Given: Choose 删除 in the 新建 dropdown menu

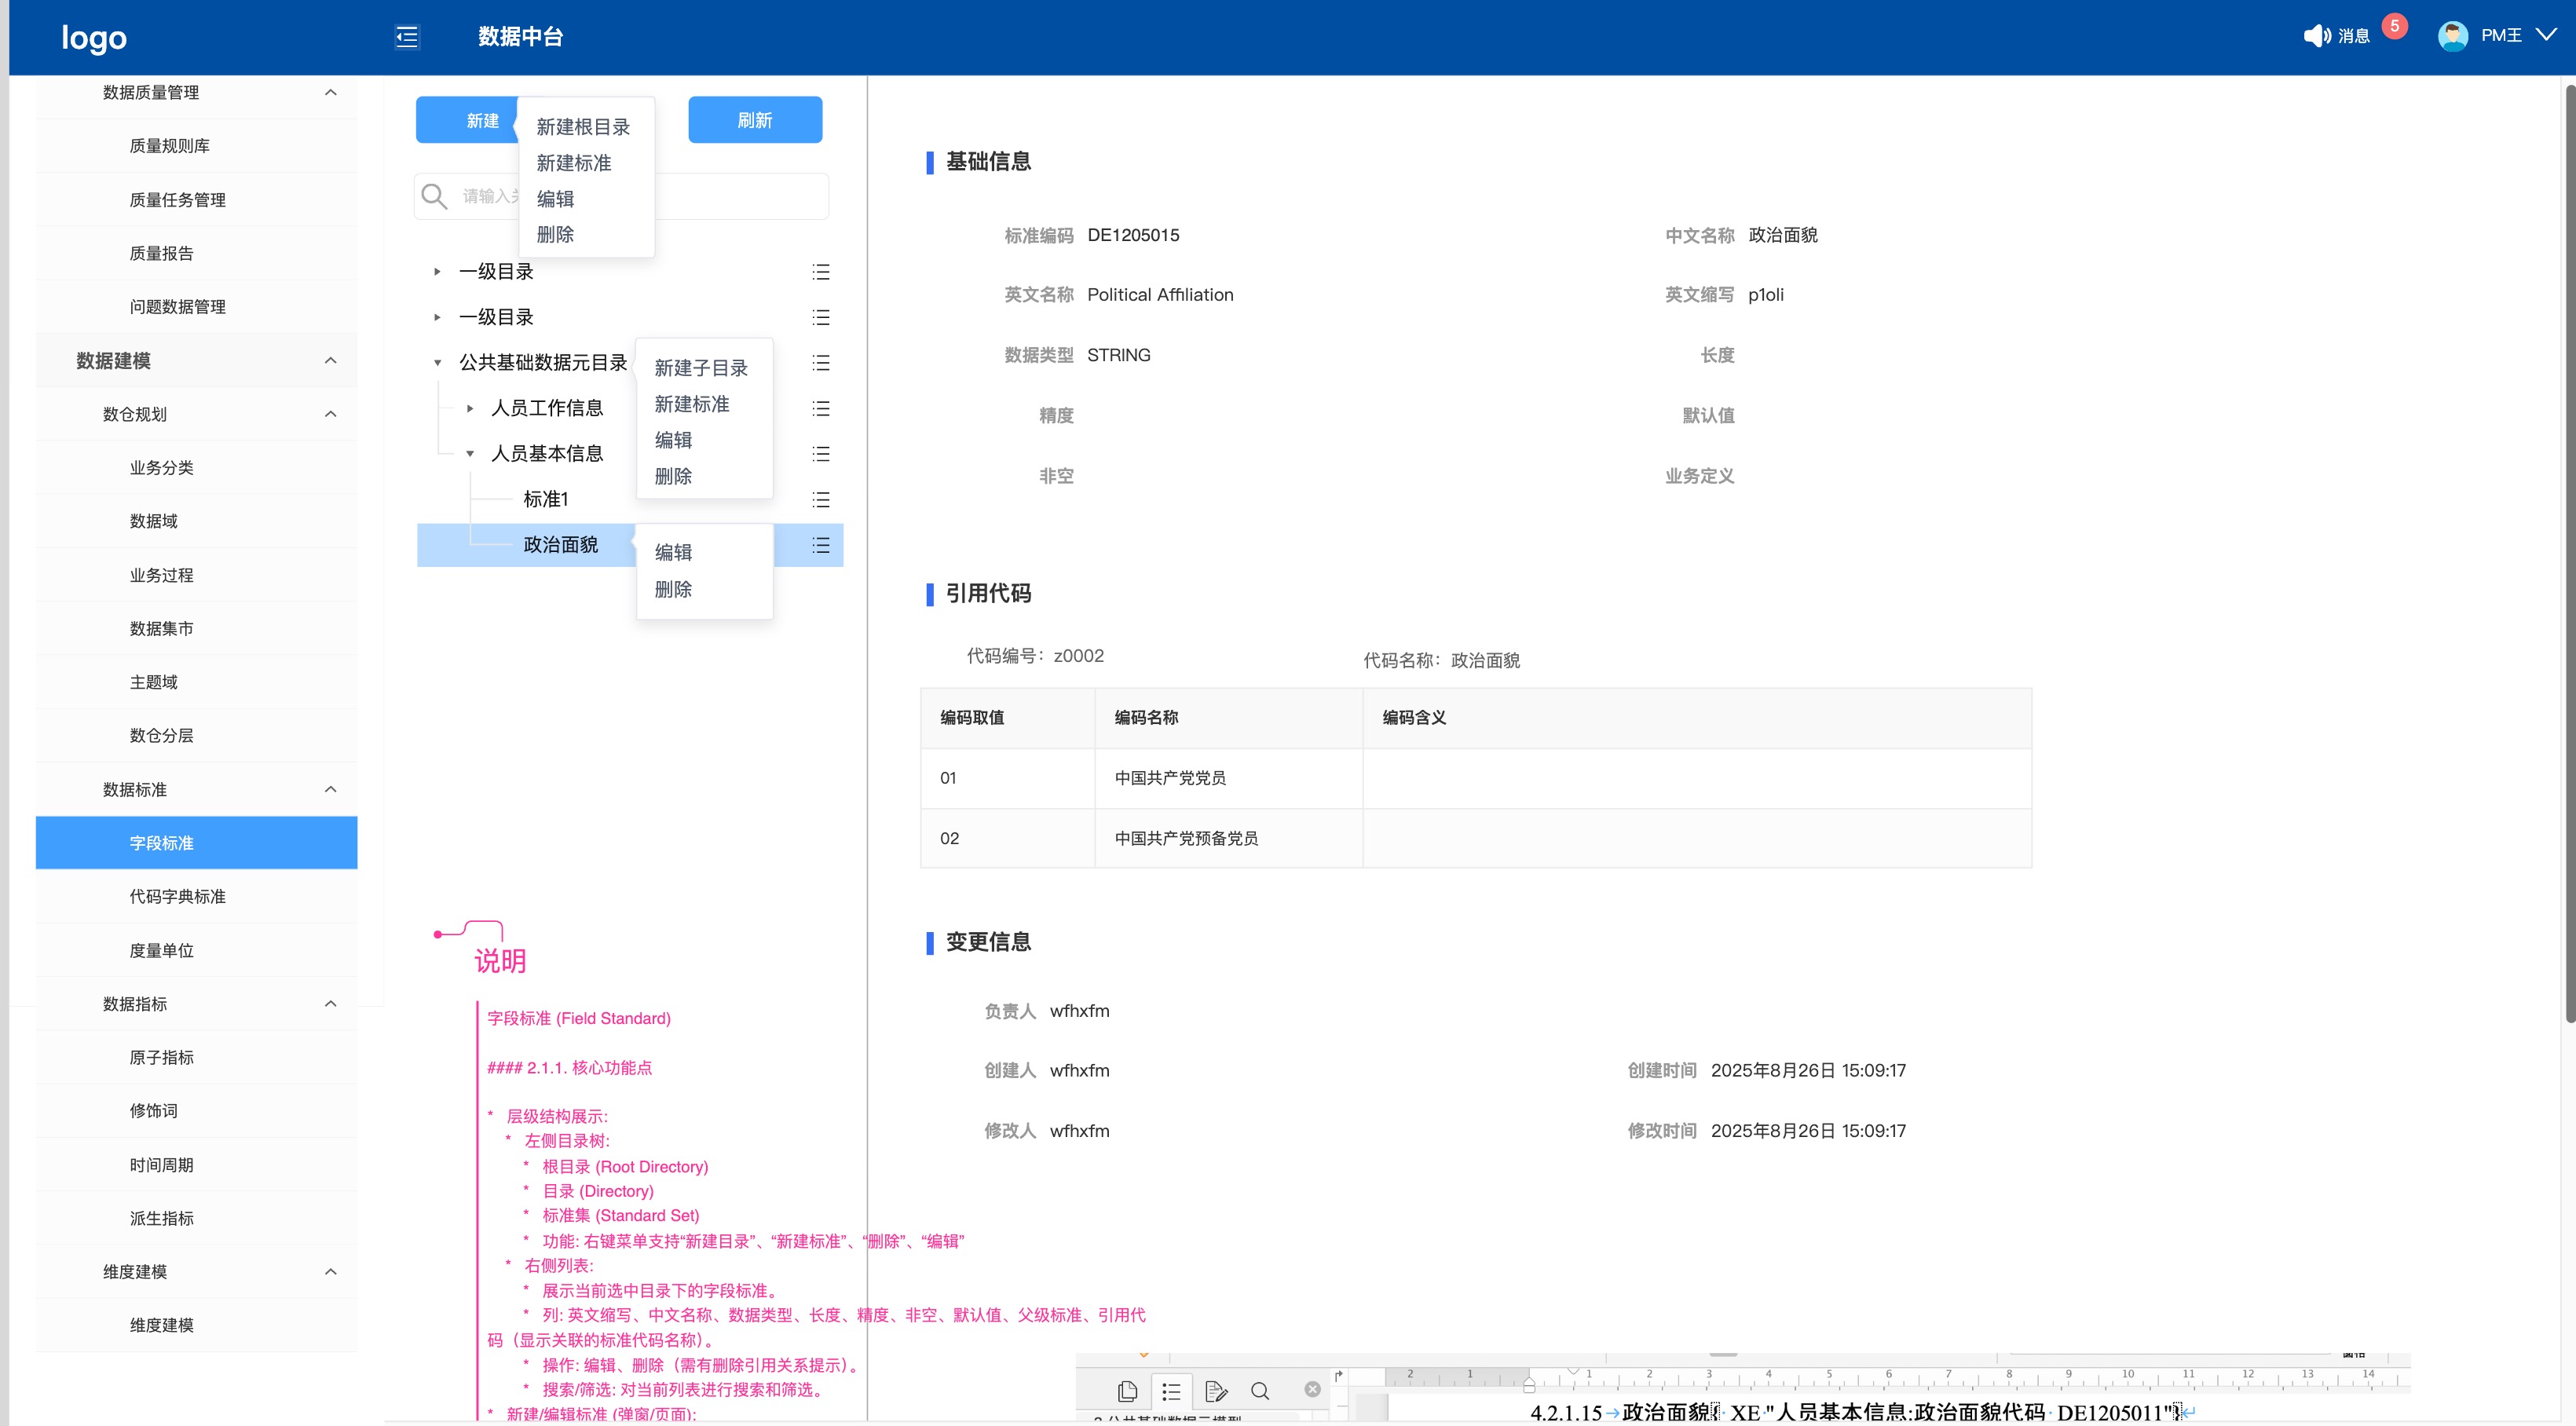Looking at the screenshot, I should 555,235.
